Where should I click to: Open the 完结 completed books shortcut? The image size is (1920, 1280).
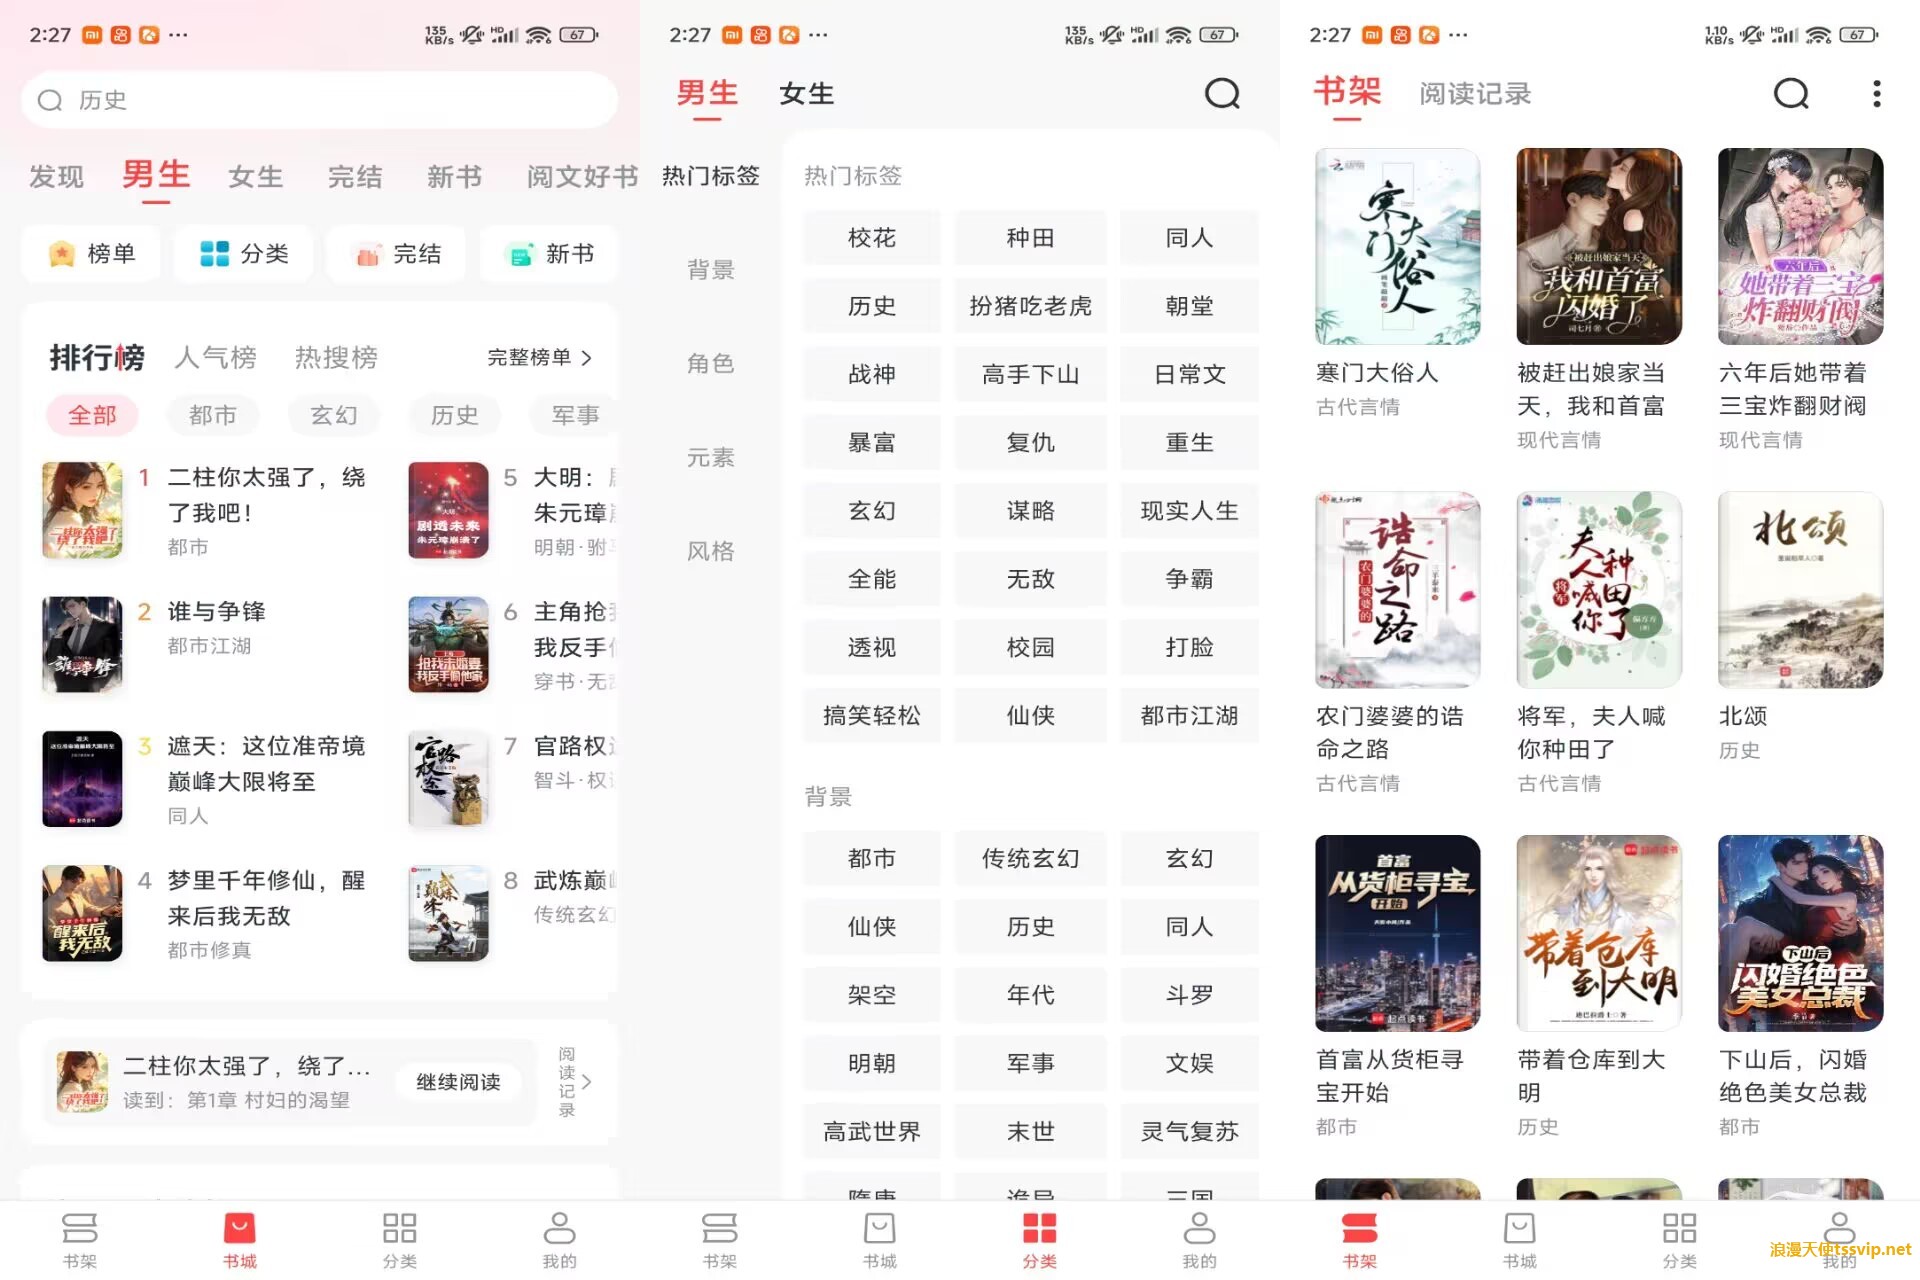397,254
